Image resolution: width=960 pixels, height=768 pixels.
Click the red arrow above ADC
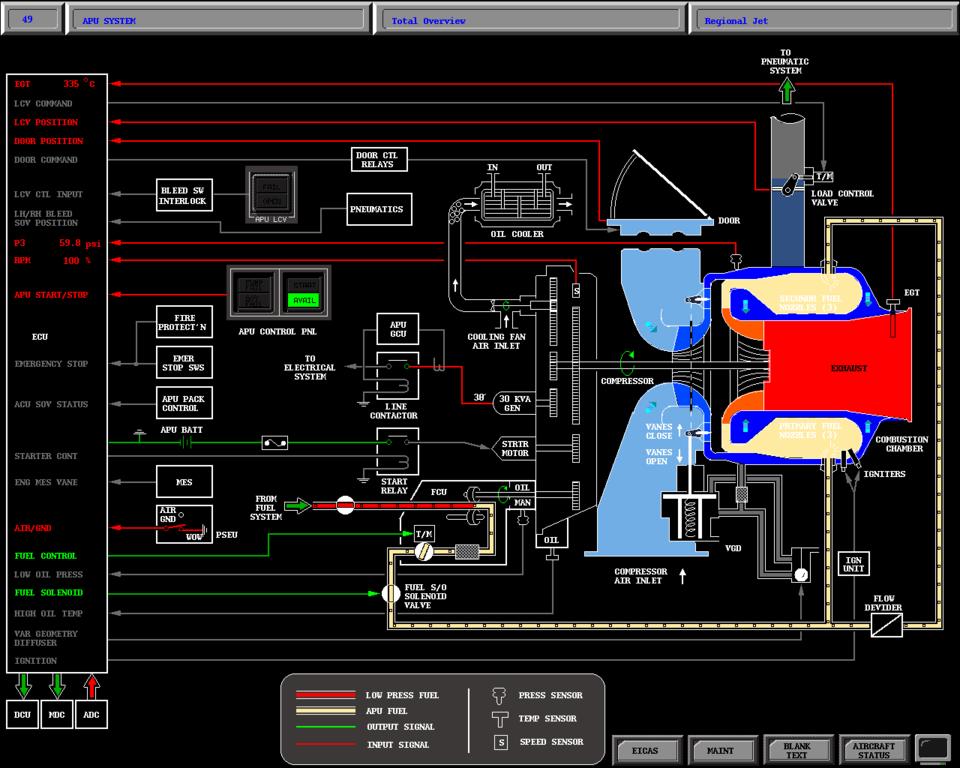[91, 686]
